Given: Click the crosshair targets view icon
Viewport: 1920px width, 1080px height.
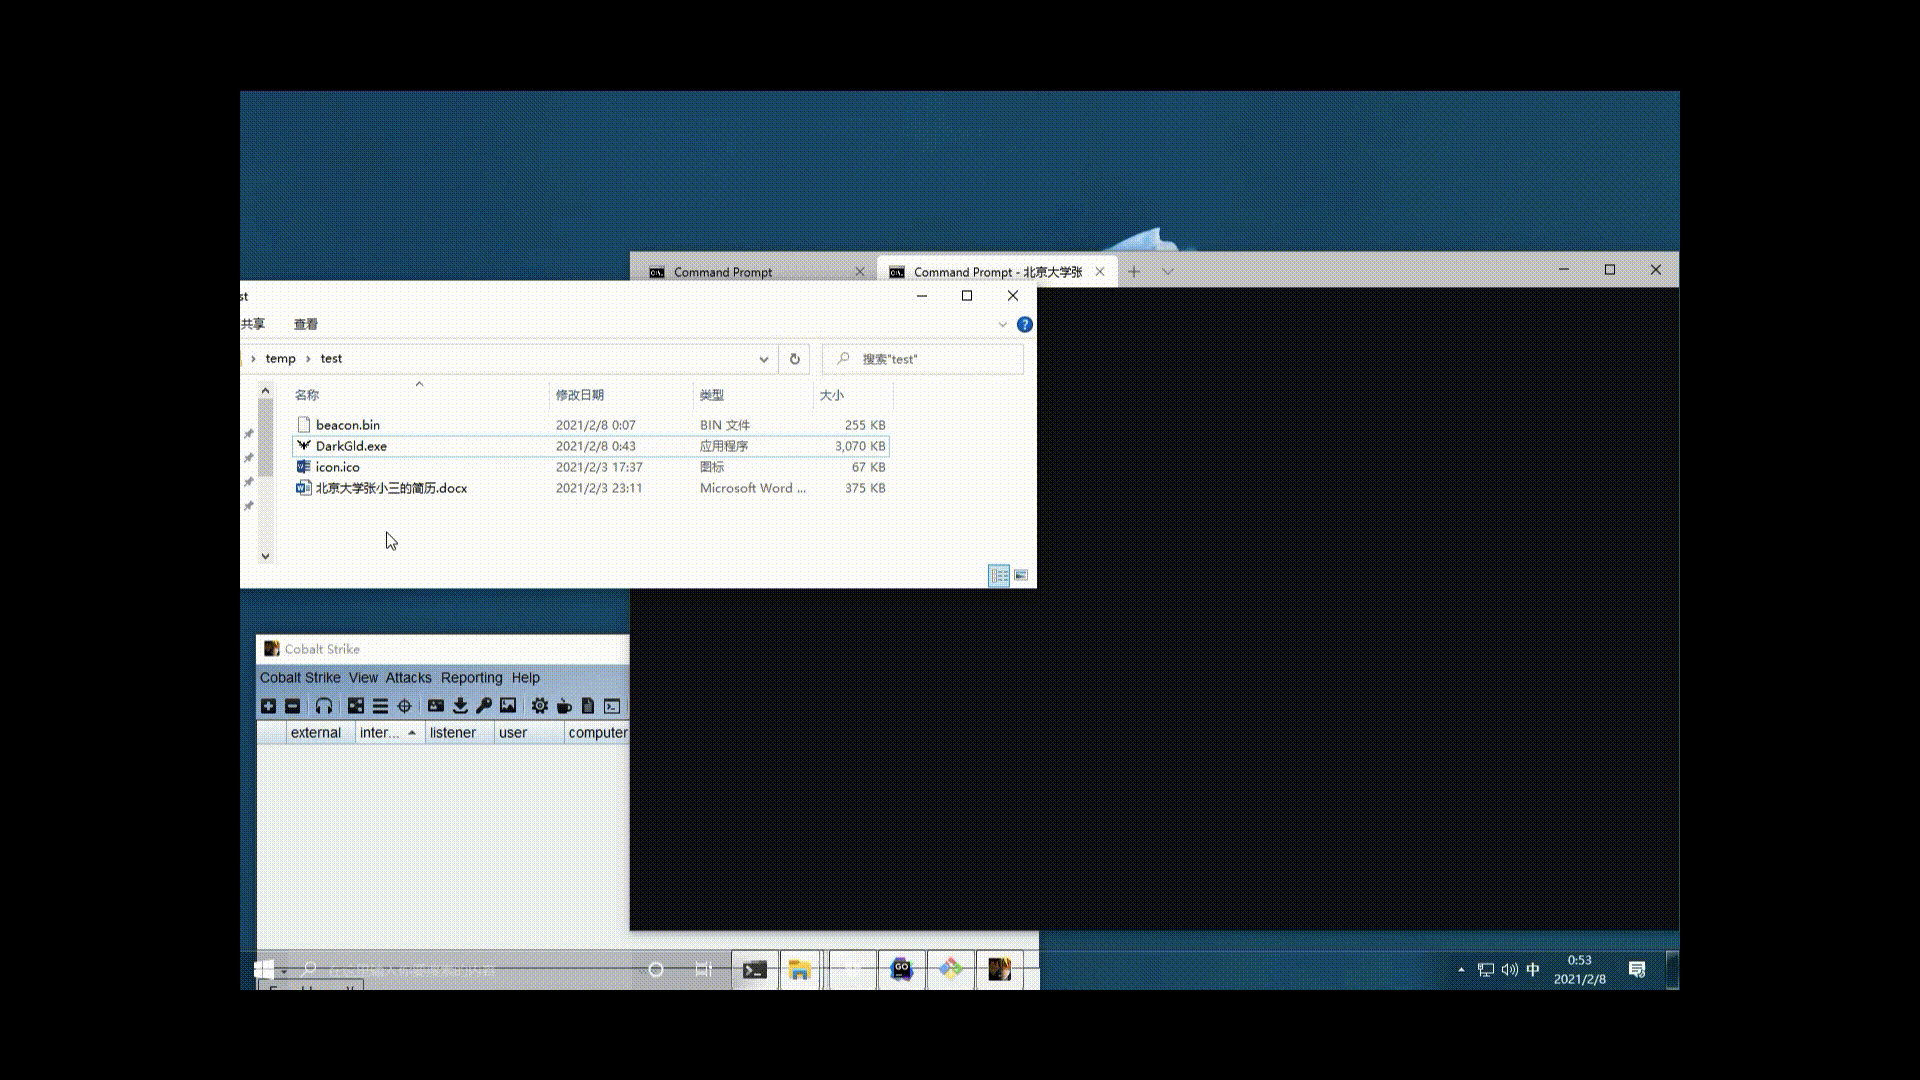Looking at the screenshot, I should (404, 706).
